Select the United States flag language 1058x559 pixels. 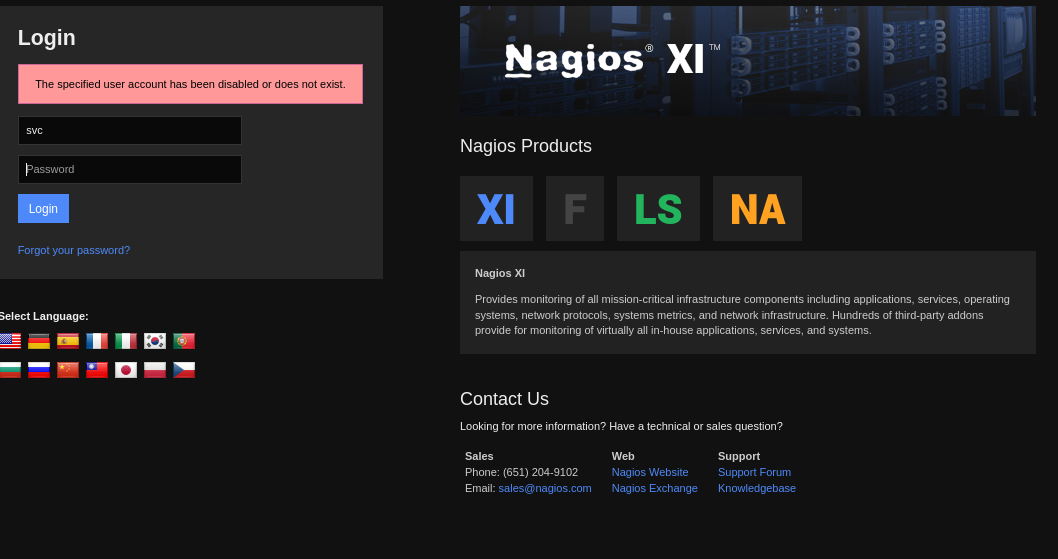[x=10, y=341]
